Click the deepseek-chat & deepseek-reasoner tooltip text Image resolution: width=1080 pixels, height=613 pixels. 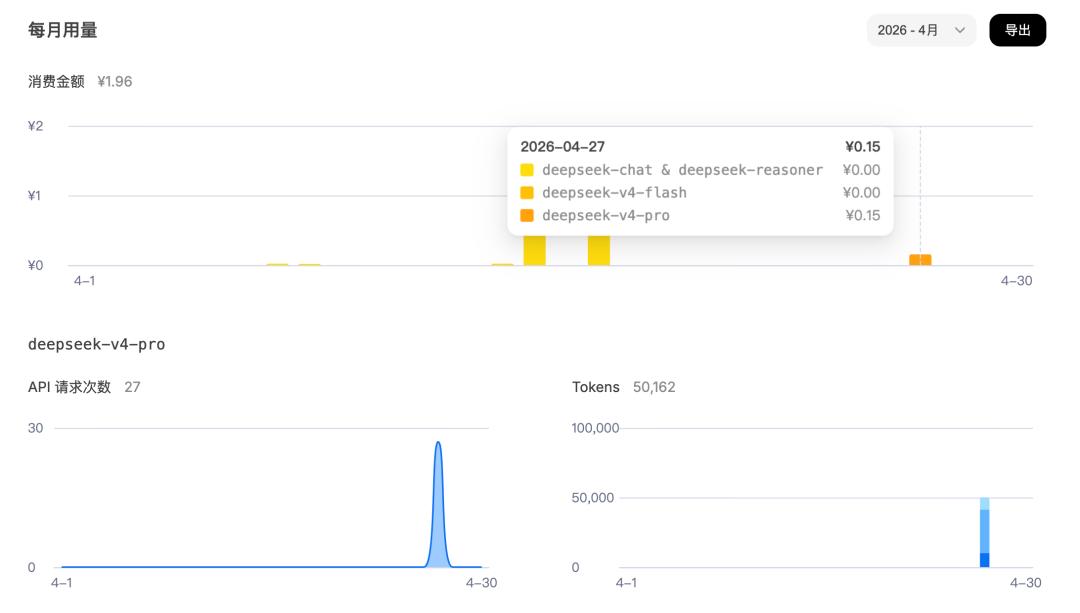click(x=683, y=170)
